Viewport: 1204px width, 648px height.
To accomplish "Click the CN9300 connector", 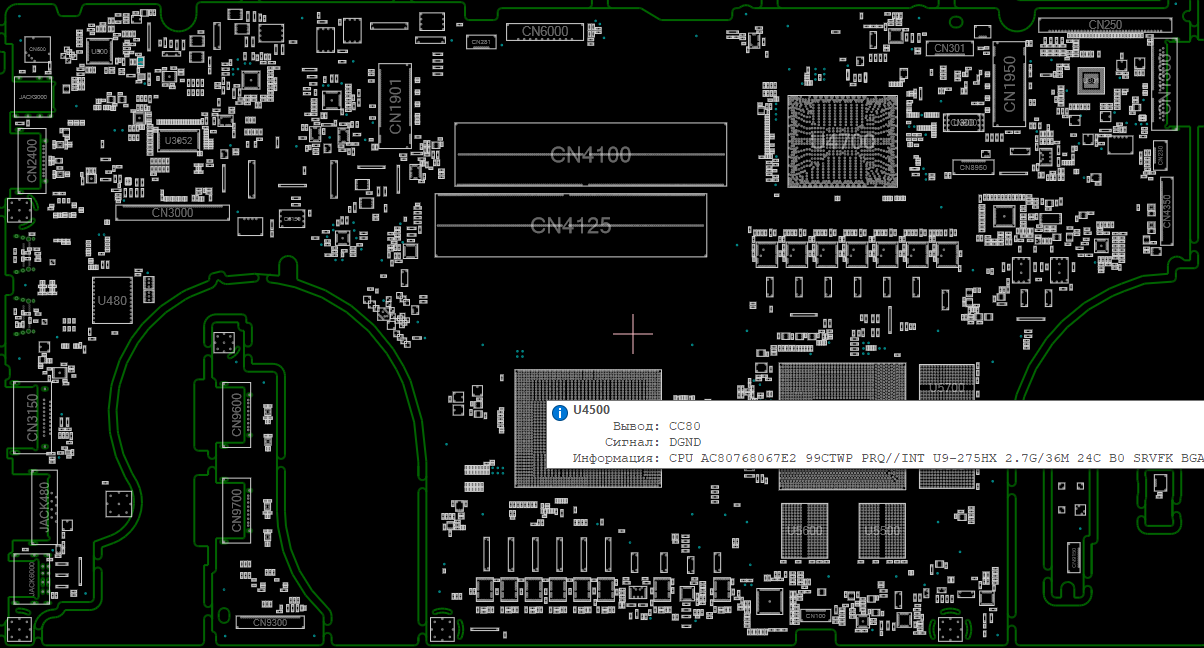I will pos(269,623).
